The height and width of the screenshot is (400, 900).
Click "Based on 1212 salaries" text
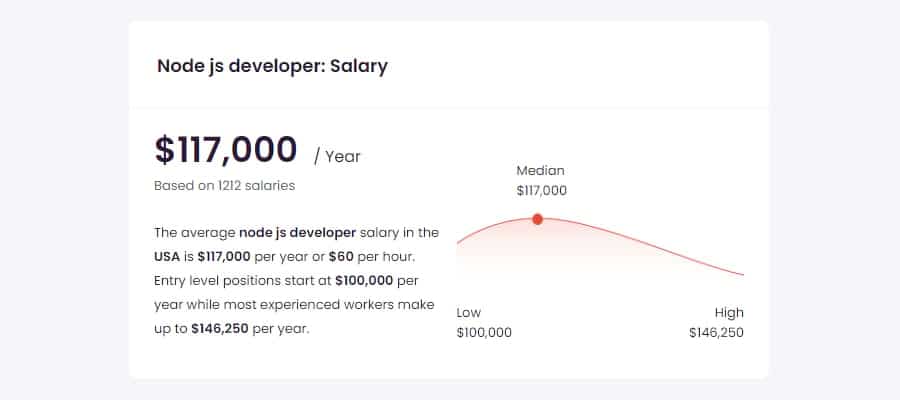[x=224, y=185]
